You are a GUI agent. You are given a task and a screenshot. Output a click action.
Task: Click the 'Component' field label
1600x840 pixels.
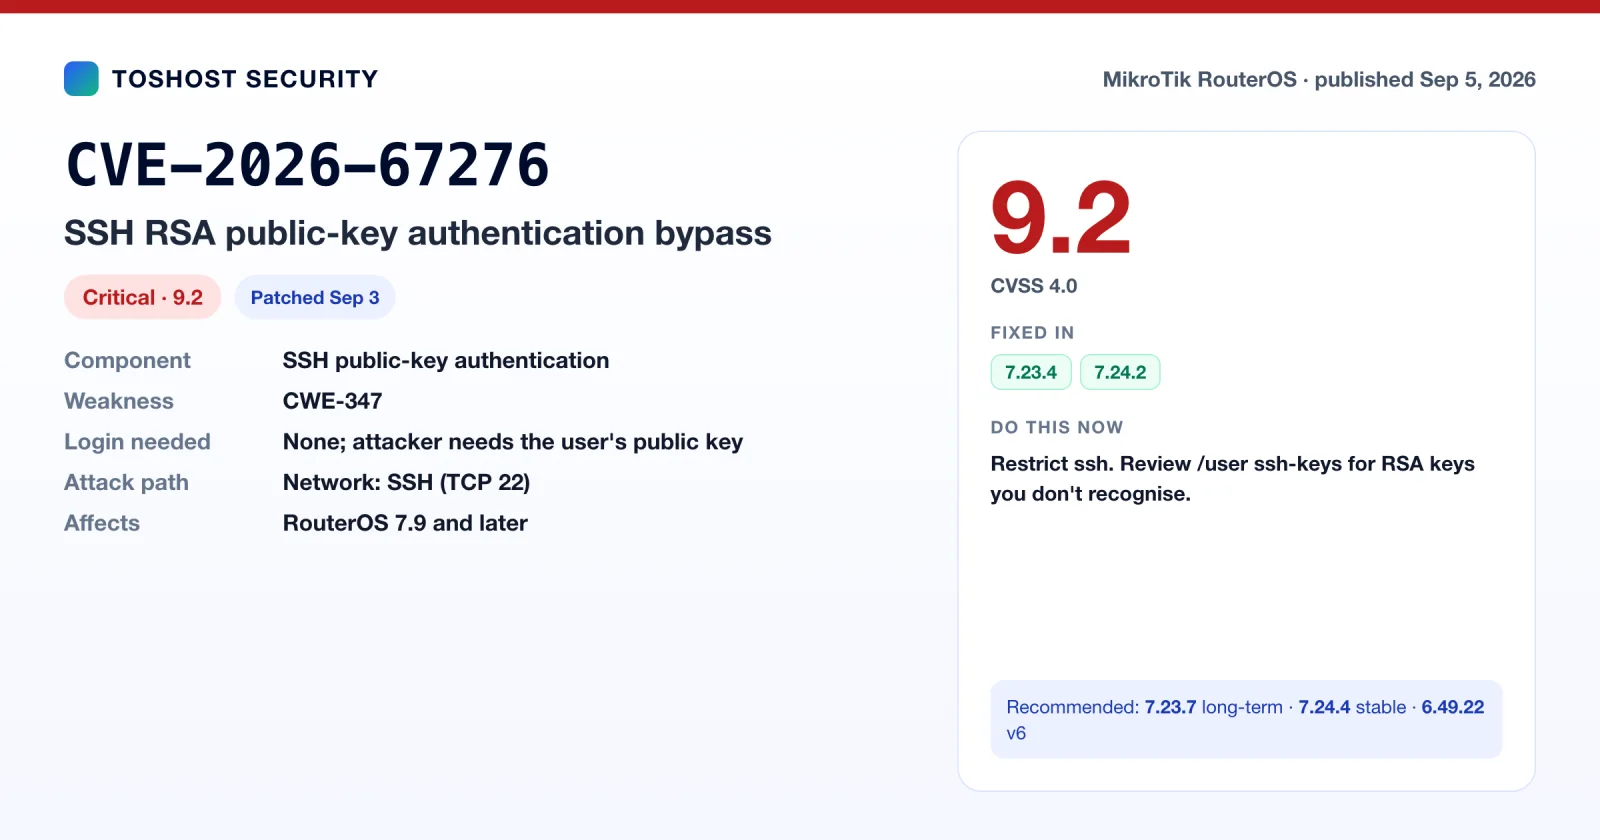click(x=127, y=360)
